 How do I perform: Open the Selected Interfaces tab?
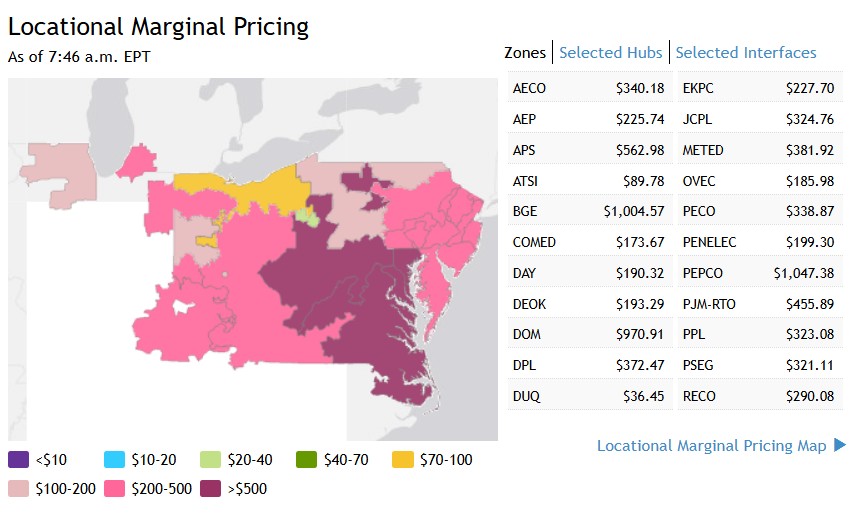746,53
